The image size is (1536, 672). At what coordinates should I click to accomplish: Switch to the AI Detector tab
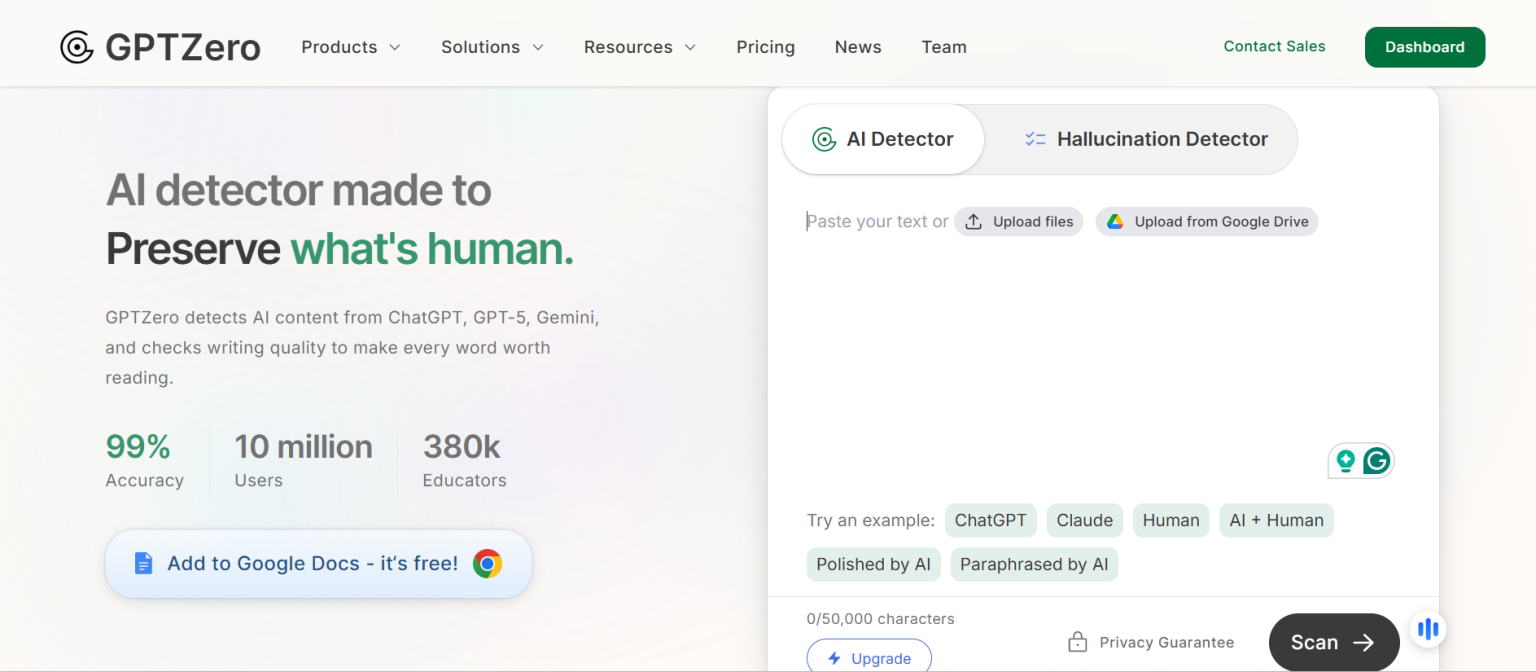coord(883,139)
